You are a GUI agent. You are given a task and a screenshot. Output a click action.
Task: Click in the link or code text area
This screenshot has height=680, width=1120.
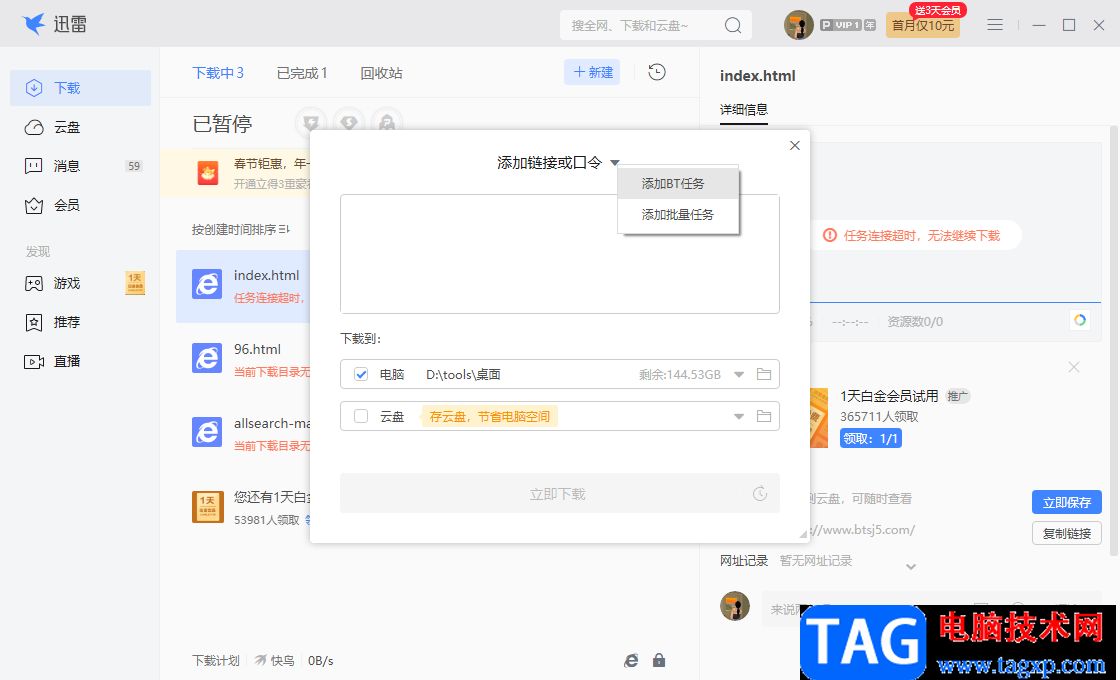(559, 254)
